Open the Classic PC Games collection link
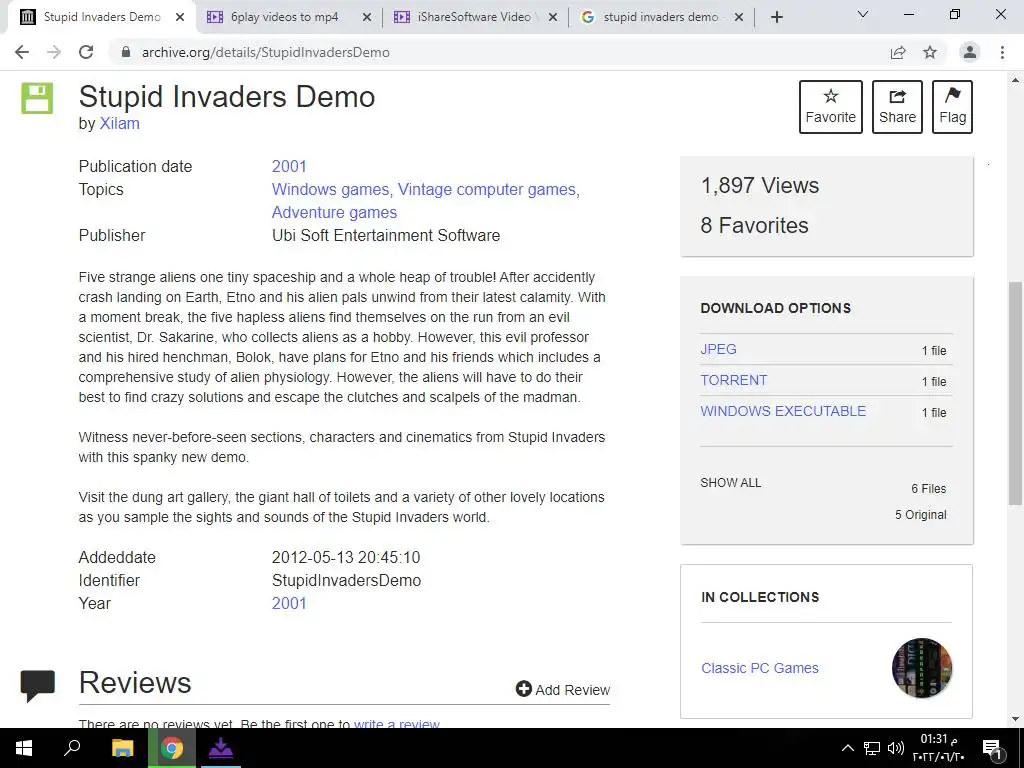This screenshot has height=768, width=1024. (760, 668)
